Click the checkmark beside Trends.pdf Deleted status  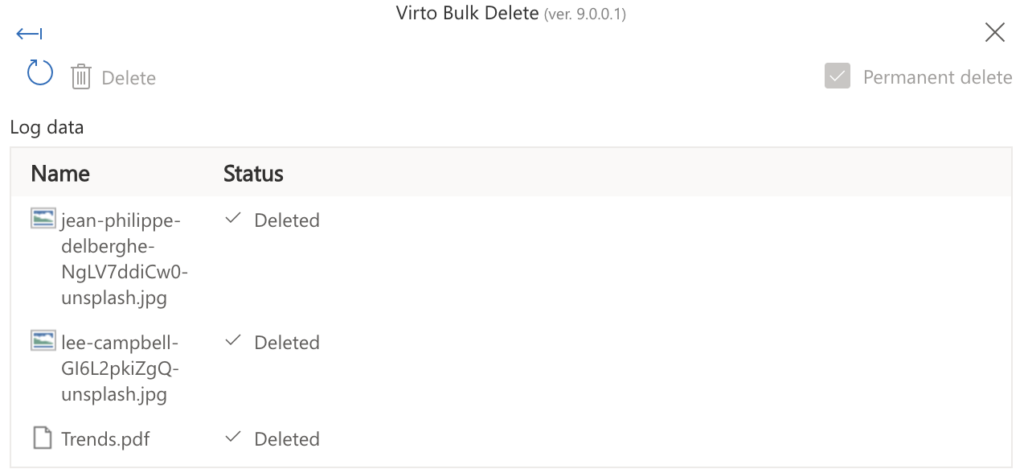pyautogui.click(x=232, y=437)
